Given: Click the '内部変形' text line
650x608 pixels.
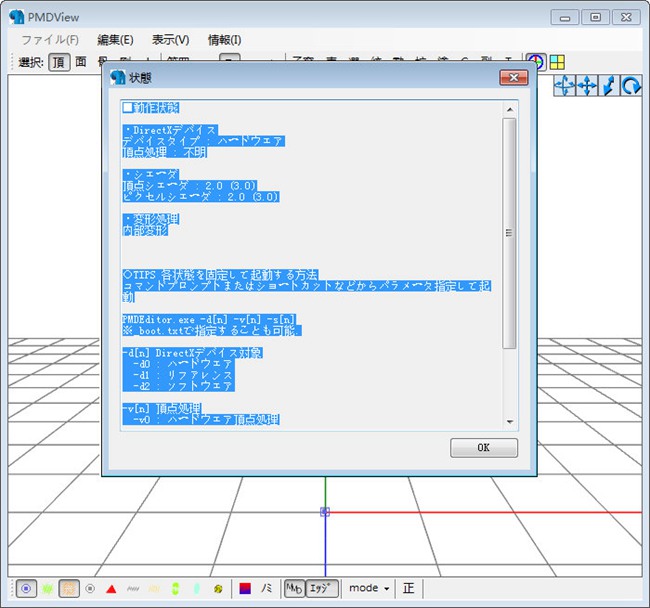Looking at the screenshot, I should [145, 230].
